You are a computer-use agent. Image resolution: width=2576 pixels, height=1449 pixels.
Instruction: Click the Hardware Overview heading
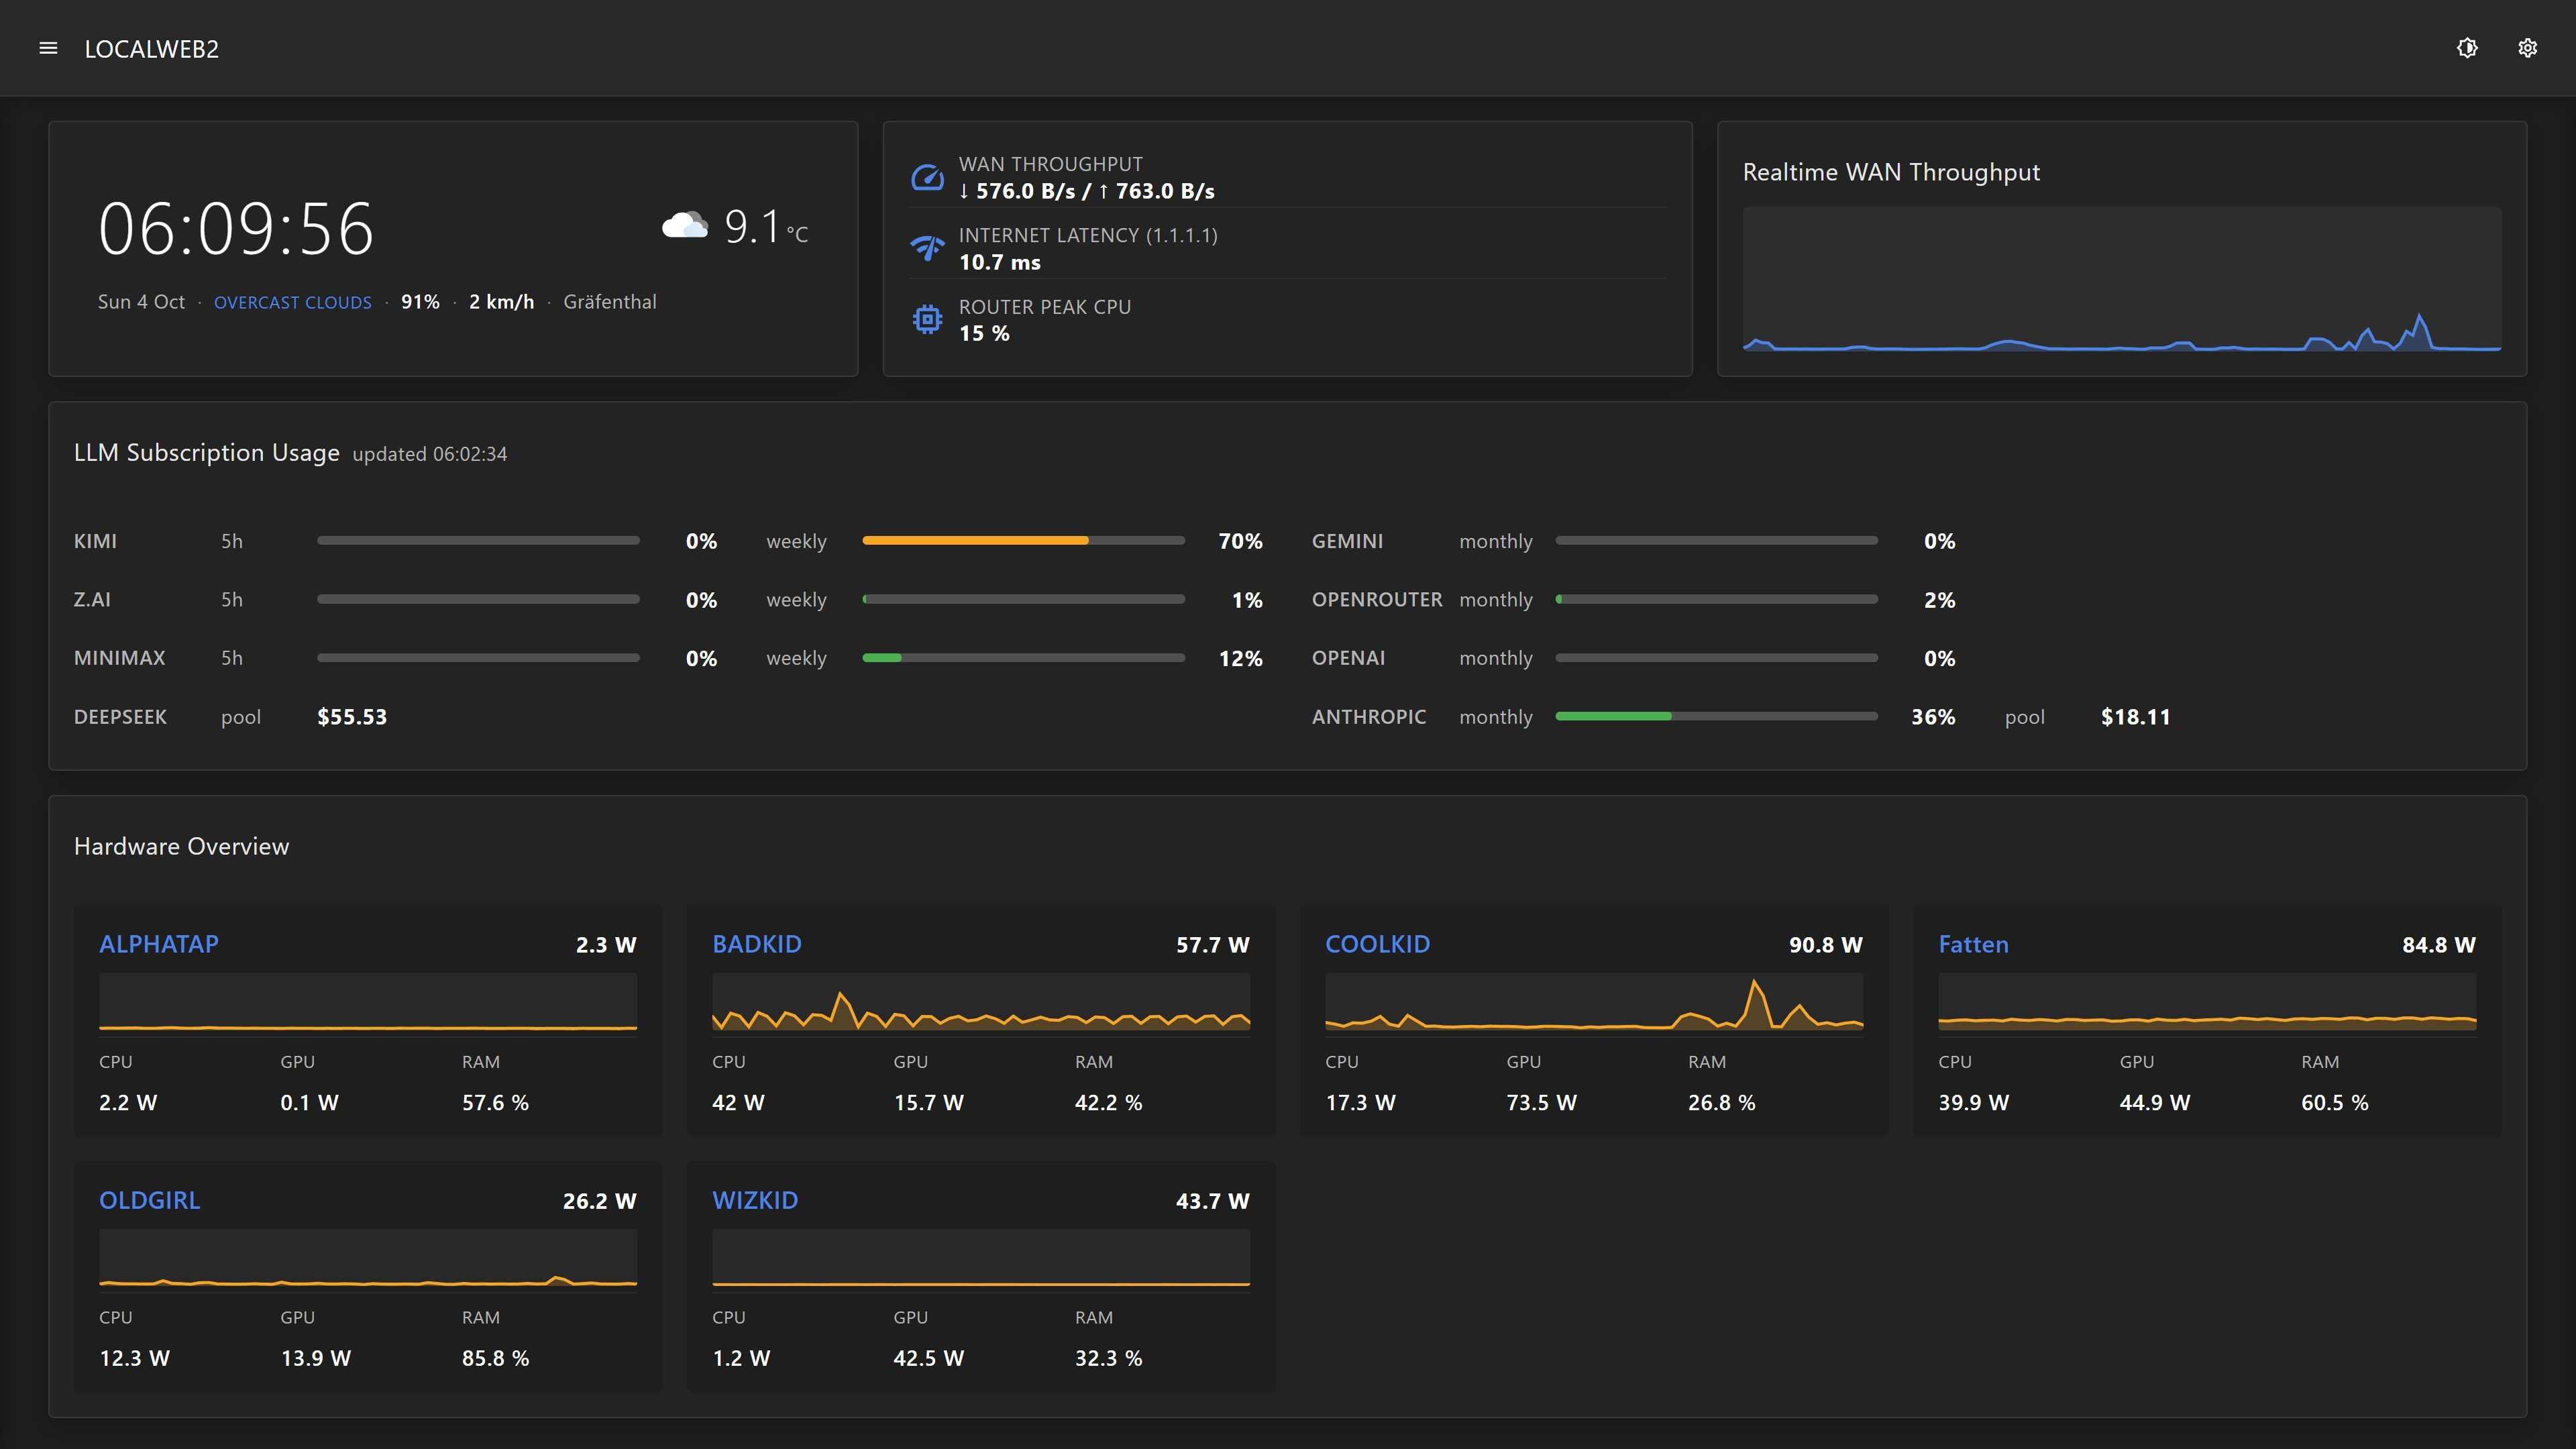pyautogui.click(x=182, y=846)
